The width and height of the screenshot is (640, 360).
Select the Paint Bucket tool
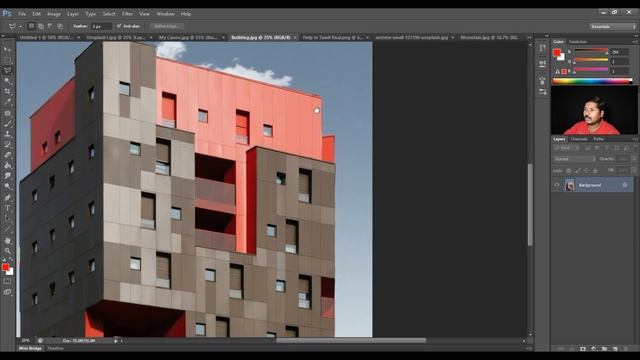pos(7,166)
